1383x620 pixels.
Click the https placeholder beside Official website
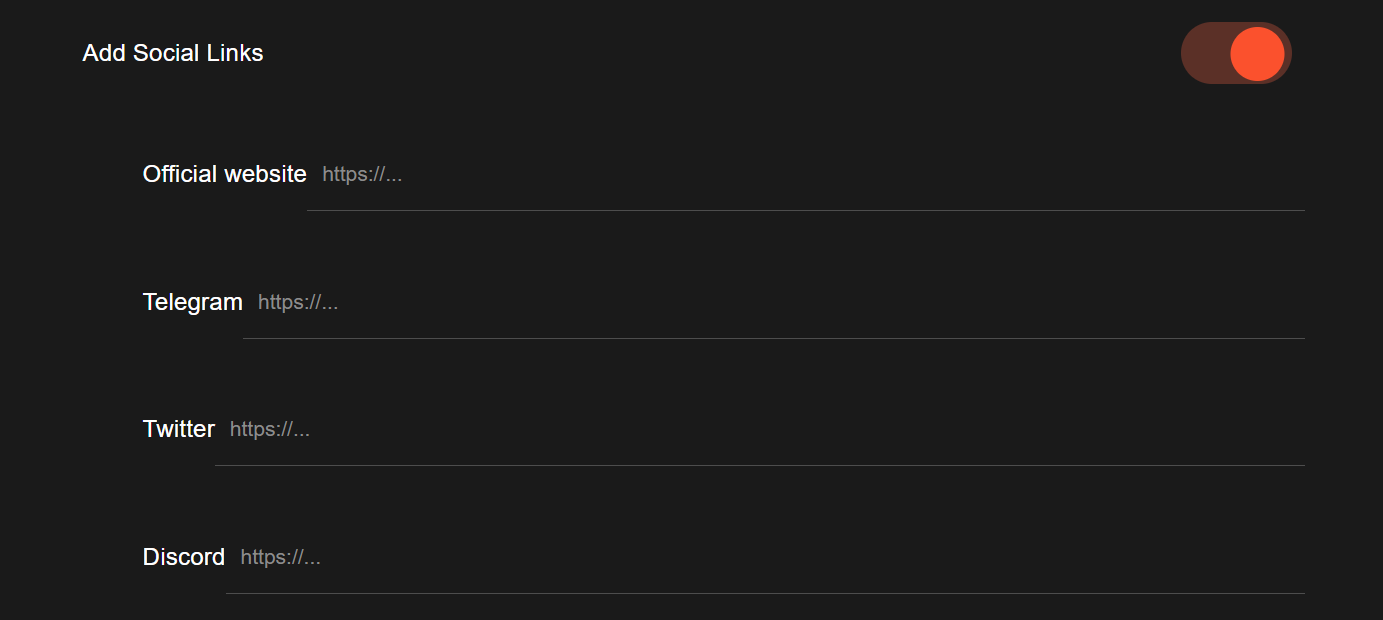click(x=362, y=175)
